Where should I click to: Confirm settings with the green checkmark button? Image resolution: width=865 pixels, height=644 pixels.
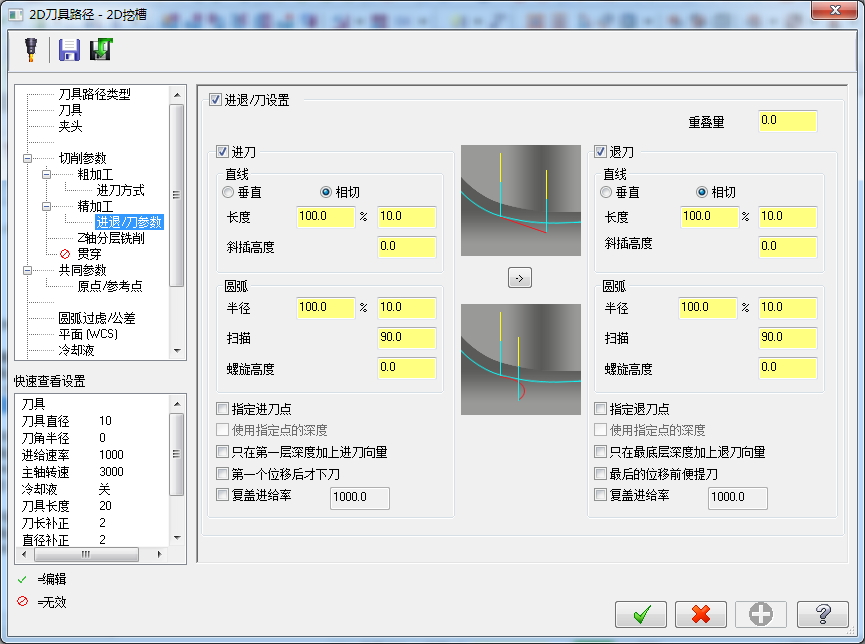(x=641, y=614)
